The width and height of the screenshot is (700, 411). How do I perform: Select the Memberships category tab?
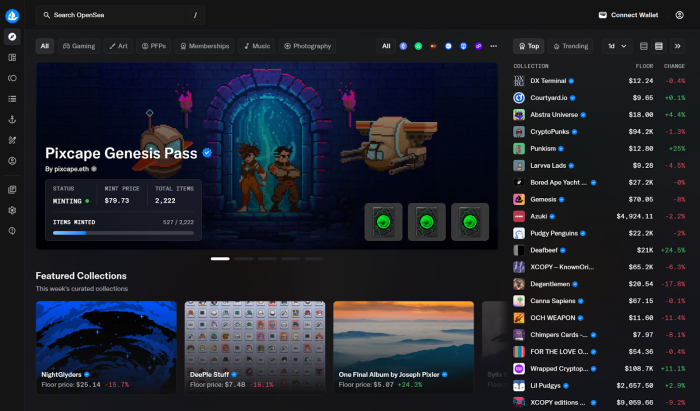coord(204,46)
